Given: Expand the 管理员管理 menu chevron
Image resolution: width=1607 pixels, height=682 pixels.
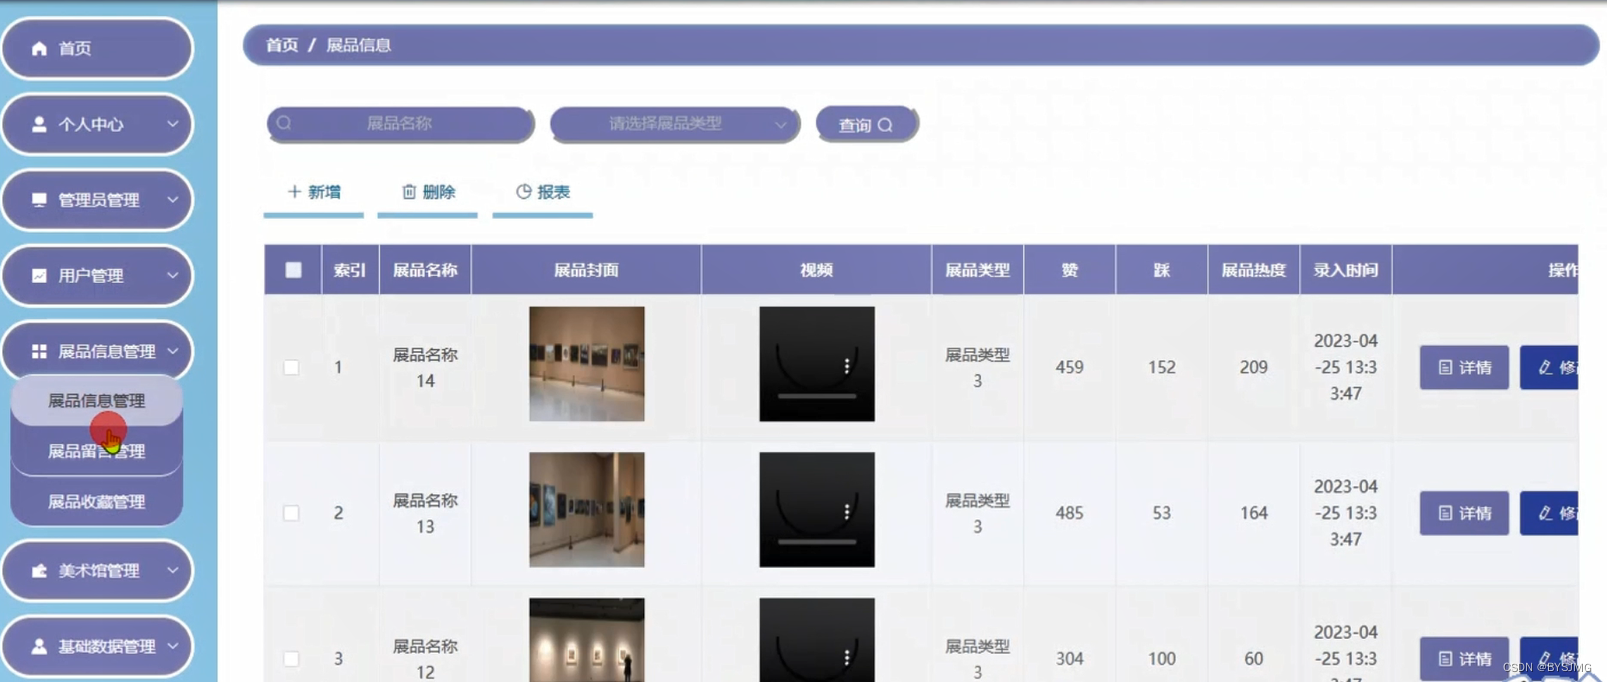Looking at the screenshot, I should point(172,200).
